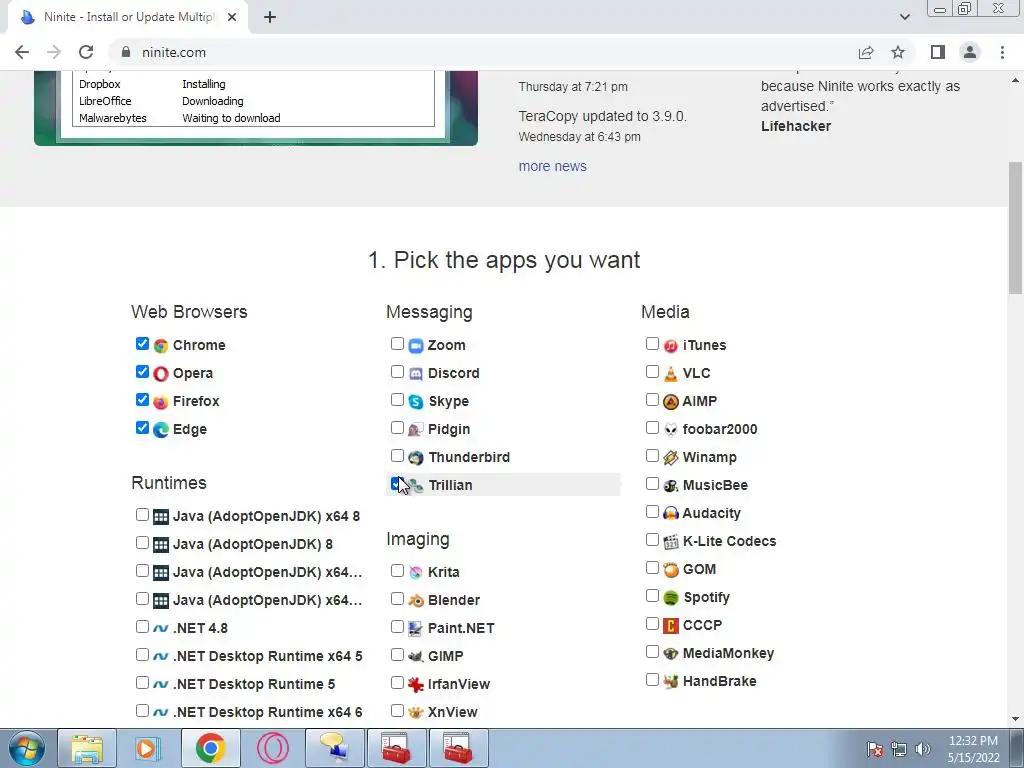The width and height of the screenshot is (1024, 768).
Task: Check the VLC checkbox
Action: (x=652, y=372)
